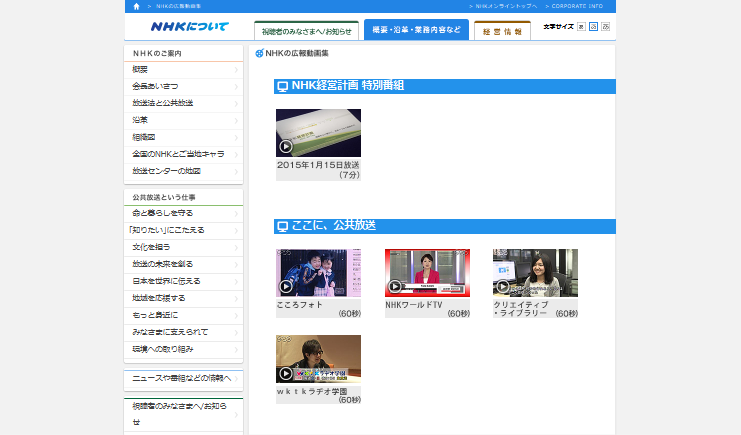
Task: Switch to the 概要・沿革・業務内容など tab
Action: (x=416, y=29)
